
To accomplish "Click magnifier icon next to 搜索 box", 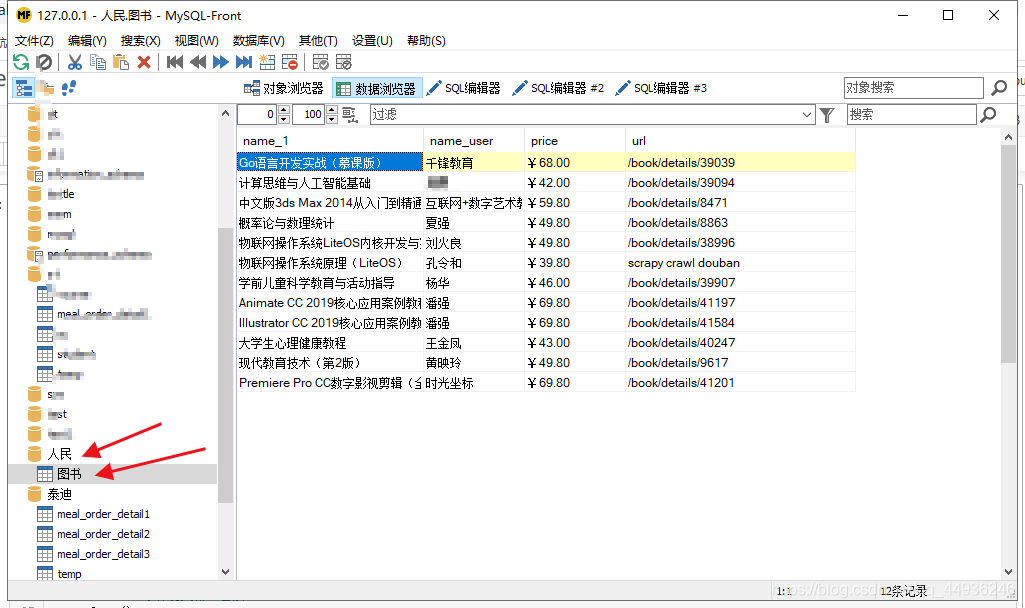I will (x=988, y=115).
